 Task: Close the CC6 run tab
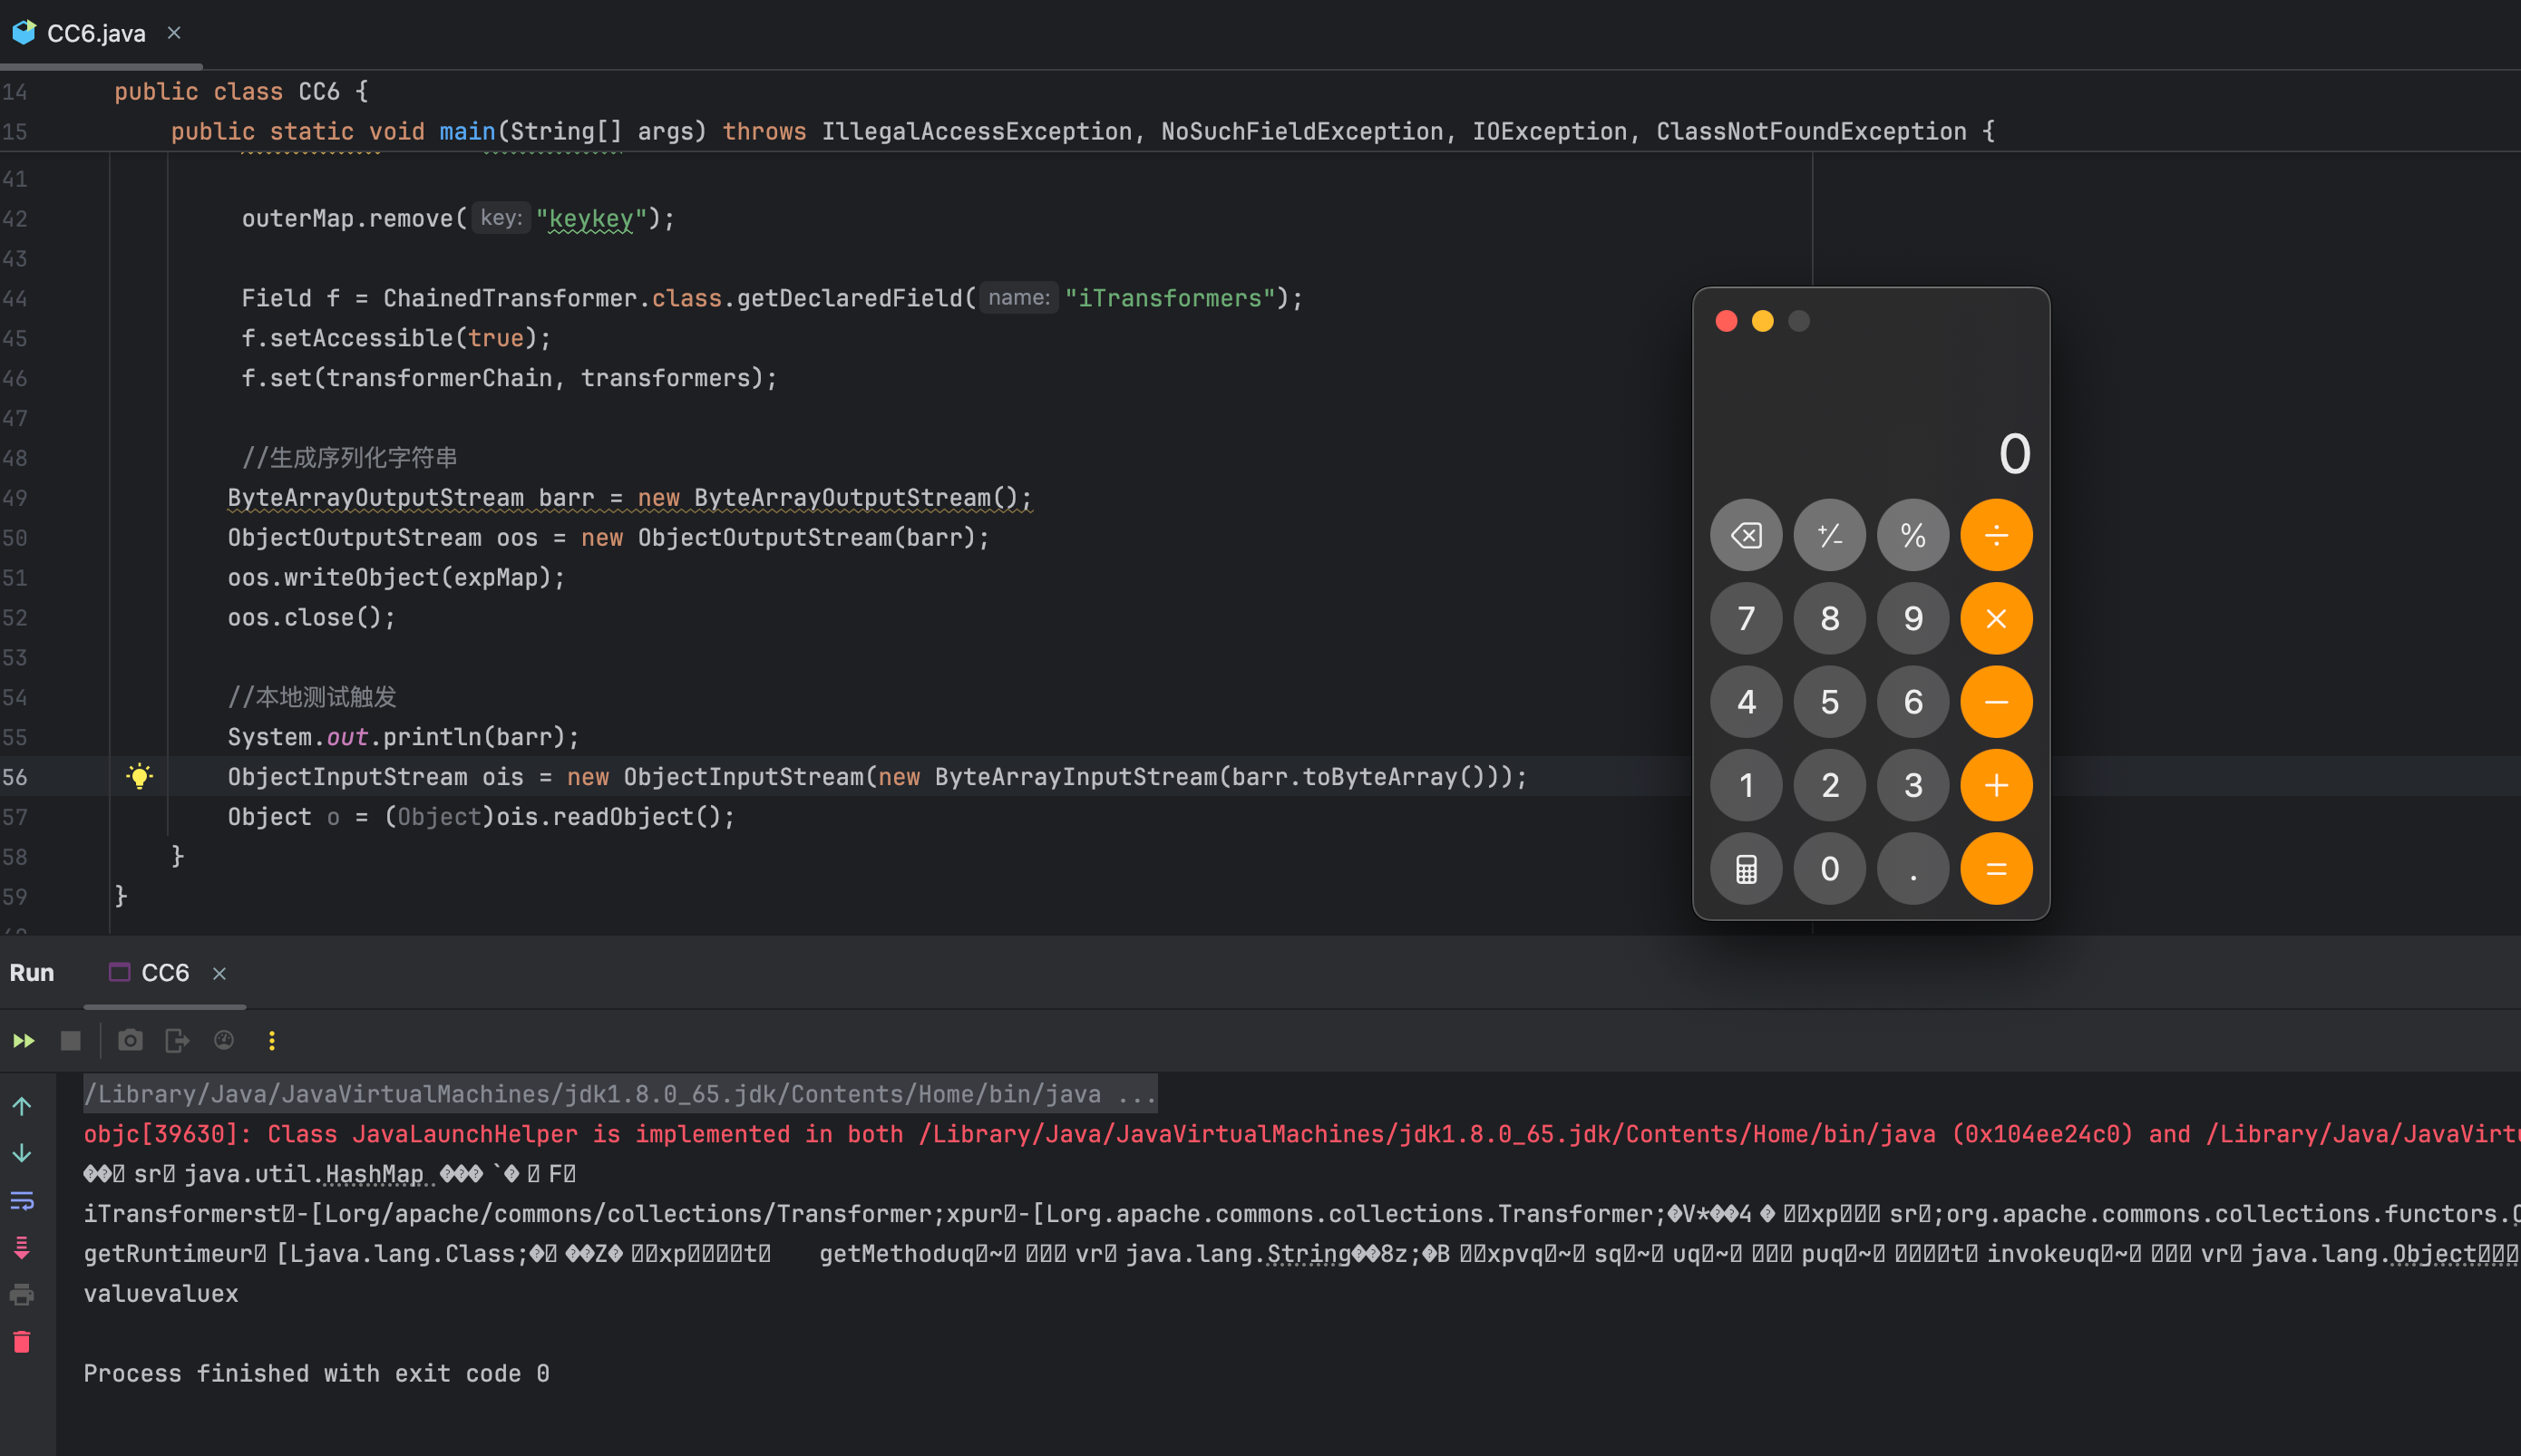(219, 973)
